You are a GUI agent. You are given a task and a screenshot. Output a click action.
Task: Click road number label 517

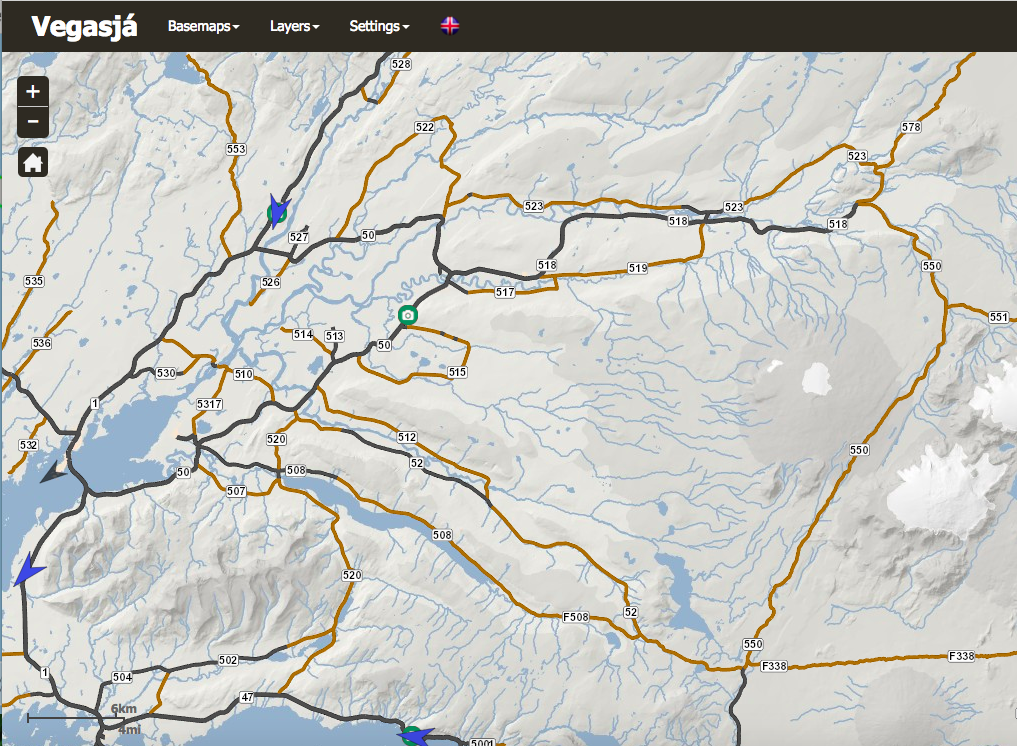pos(505,293)
